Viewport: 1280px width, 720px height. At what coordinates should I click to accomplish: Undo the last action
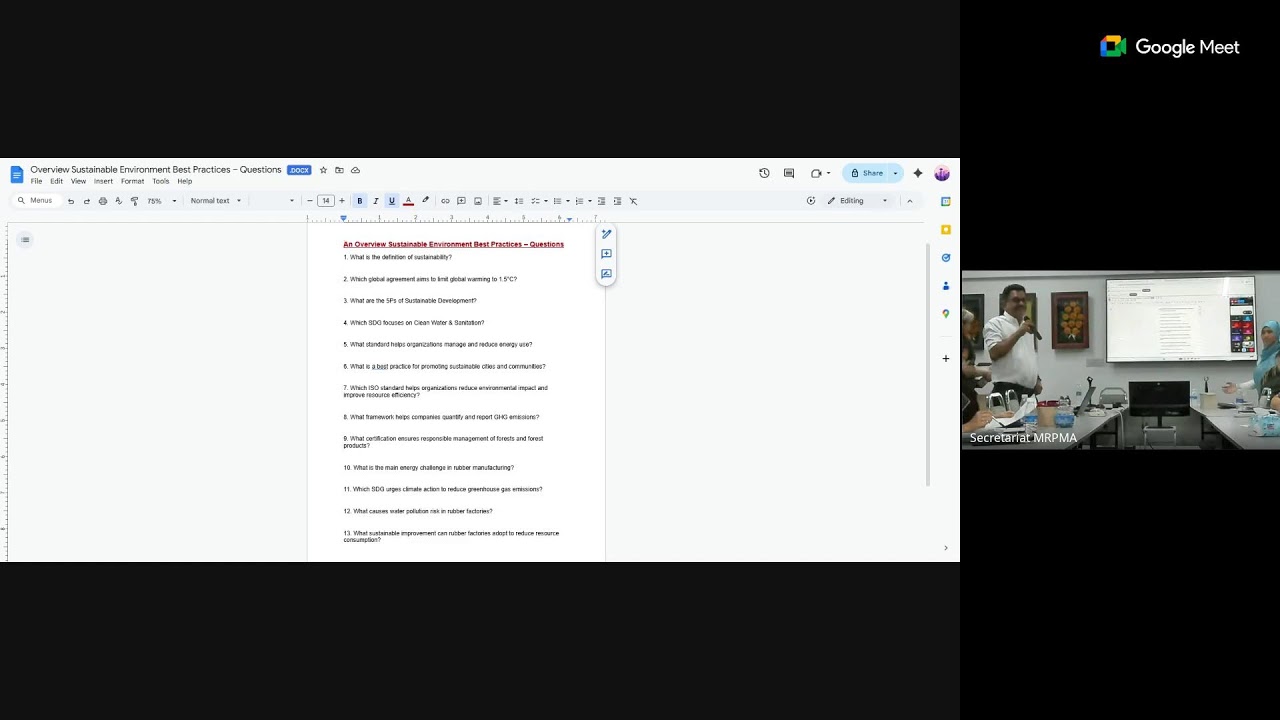pos(70,201)
